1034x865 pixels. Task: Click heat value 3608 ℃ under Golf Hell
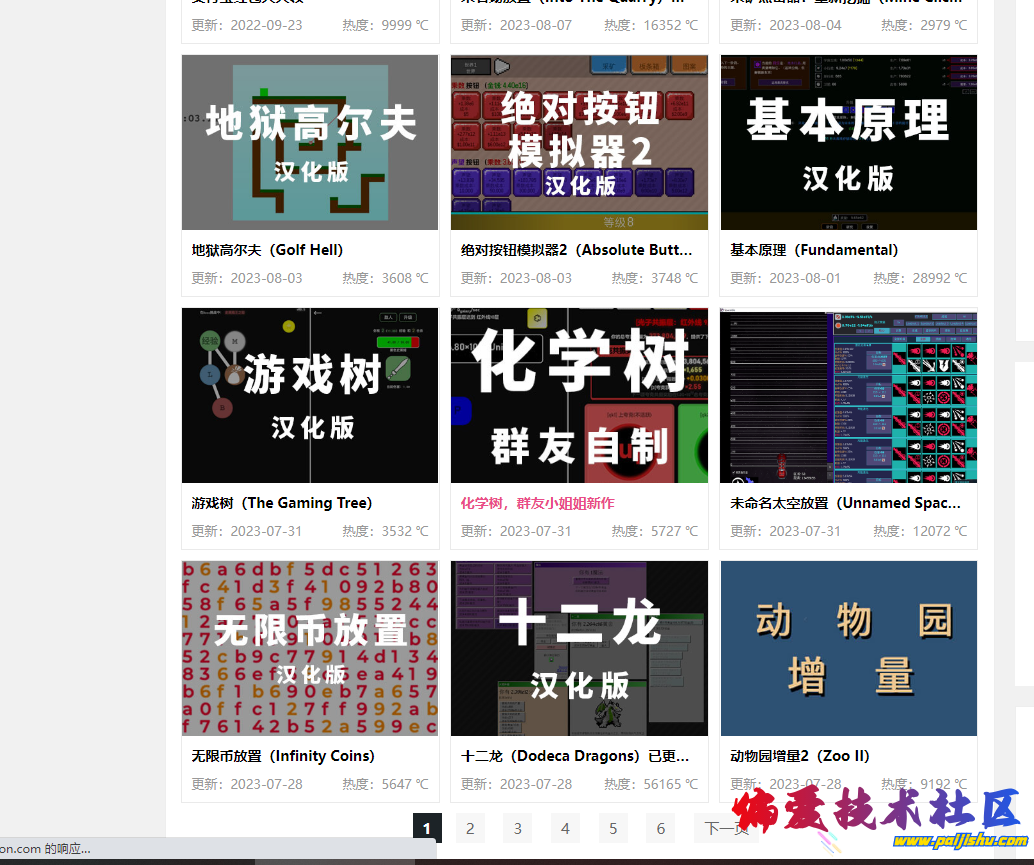point(385,278)
